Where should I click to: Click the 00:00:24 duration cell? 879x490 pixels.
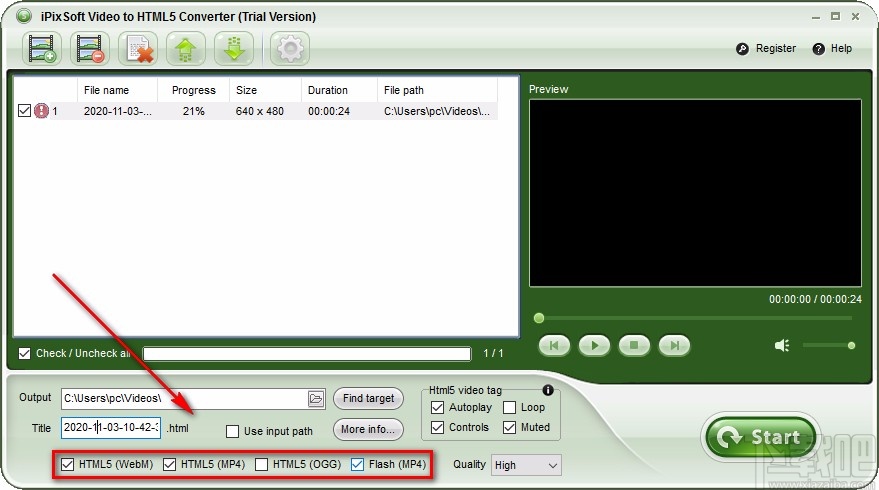click(329, 111)
